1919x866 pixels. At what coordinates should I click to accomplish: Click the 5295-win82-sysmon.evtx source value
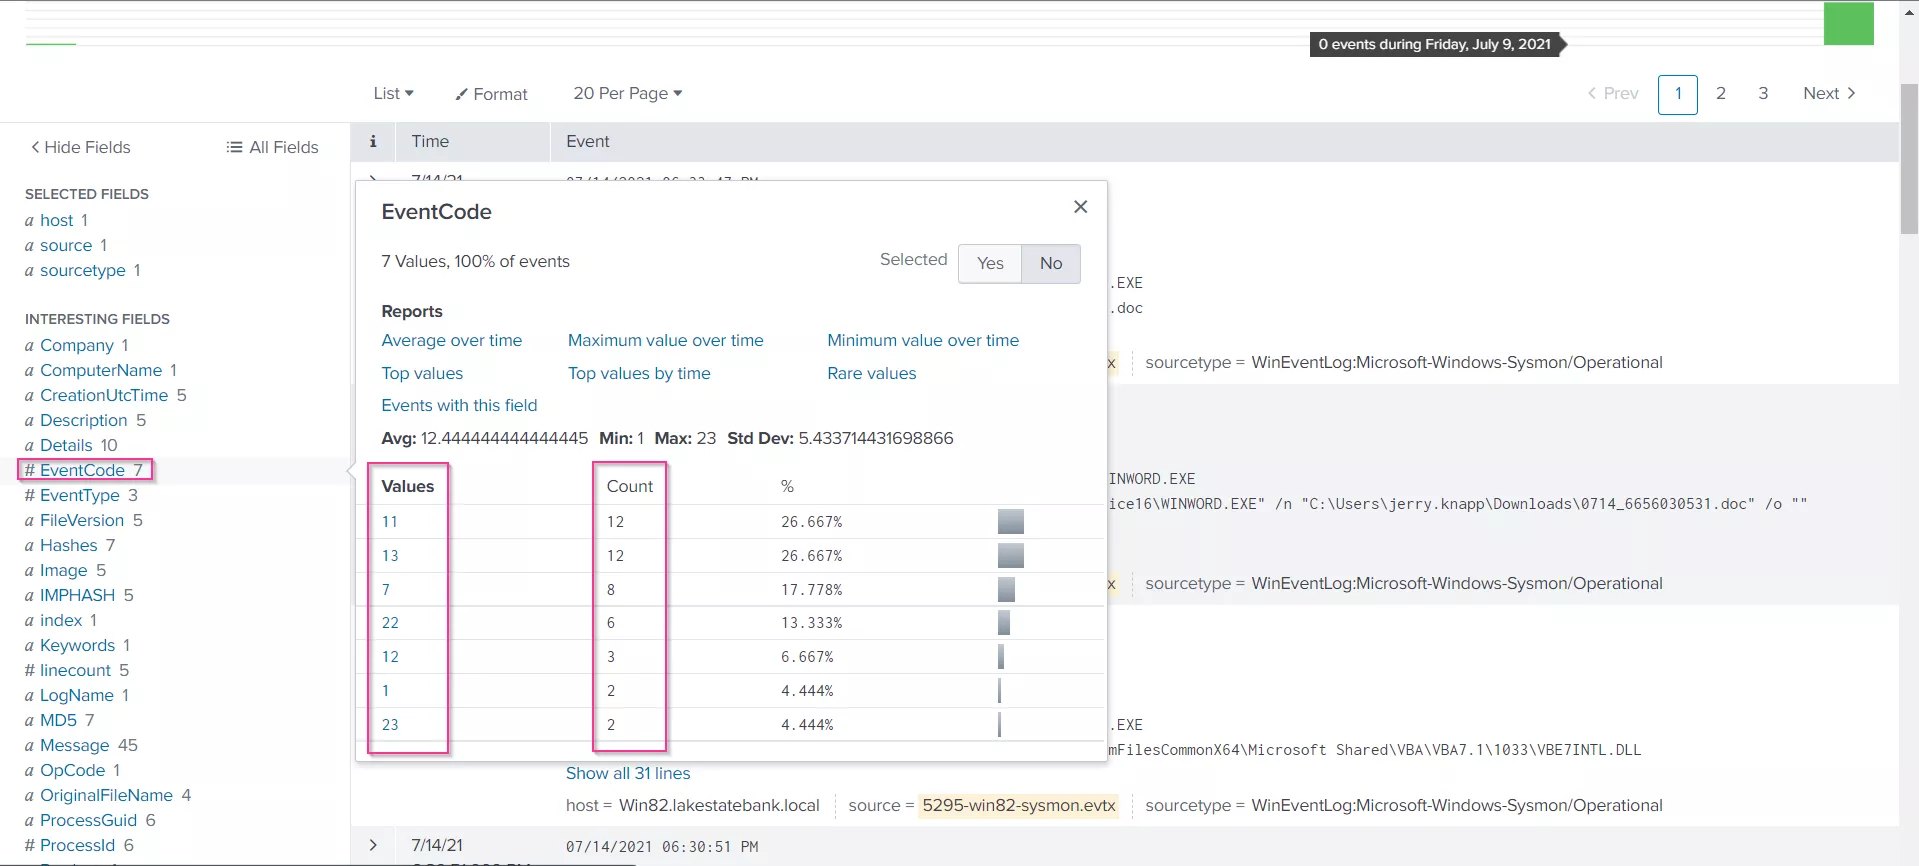[1019, 805]
